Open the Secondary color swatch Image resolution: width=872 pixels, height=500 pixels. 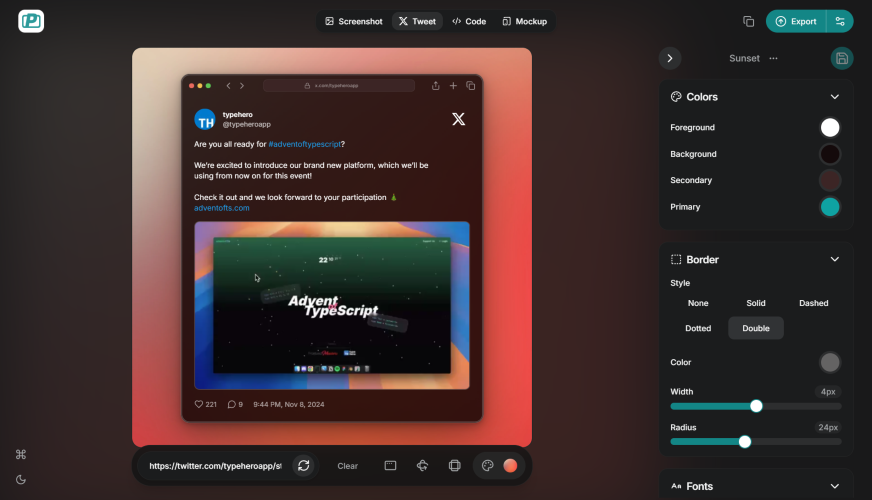[830, 180]
